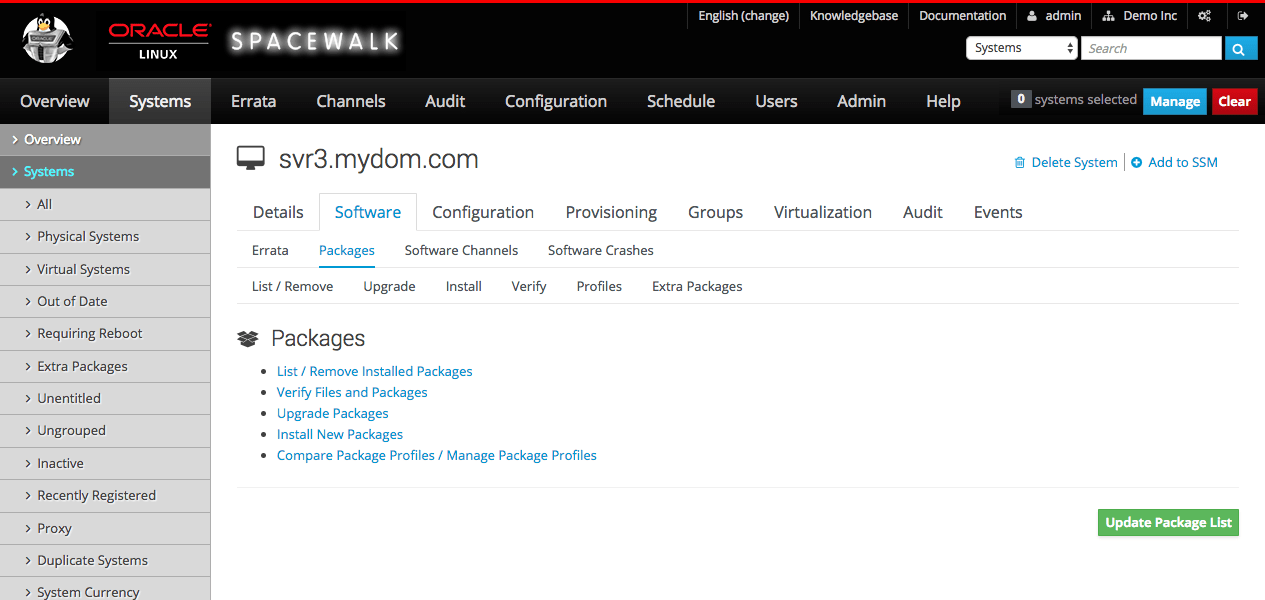1265x600 pixels.
Task: Open the Admin top menu
Action: point(861,101)
